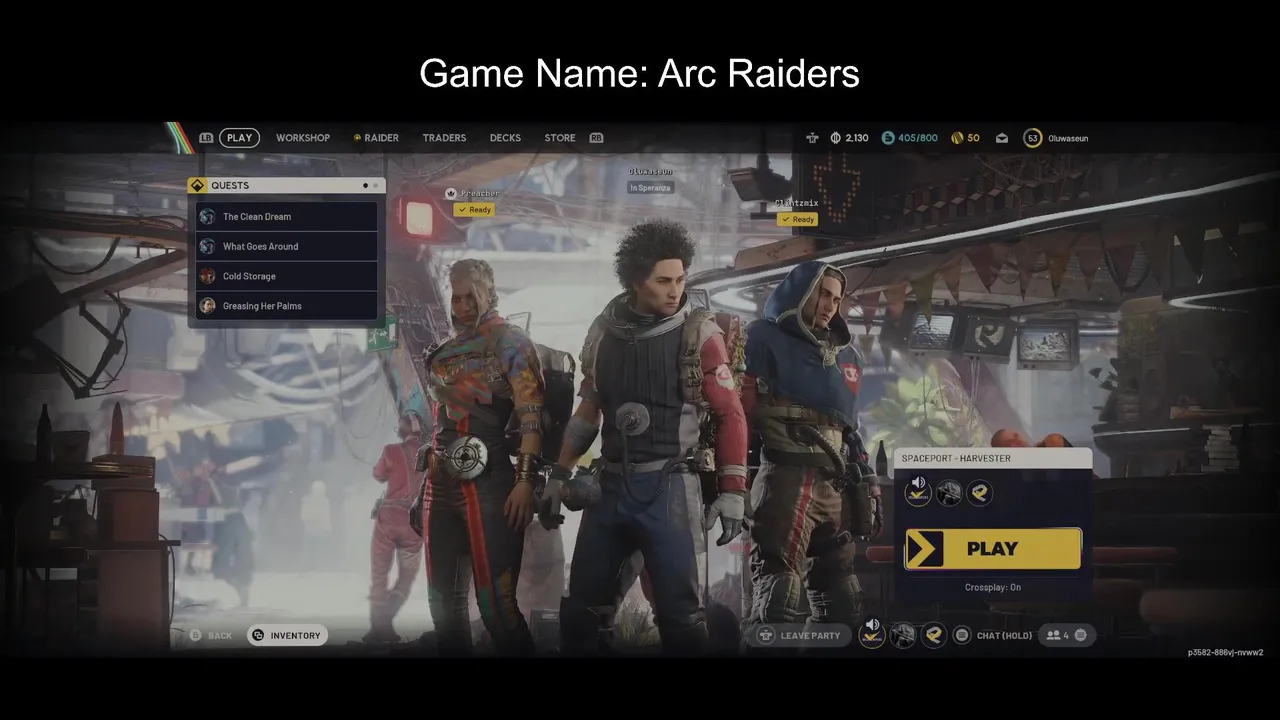This screenshot has height=720, width=1280.
Task: Click the Quests panel header
Action: pyautogui.click(x=286, y=185)
